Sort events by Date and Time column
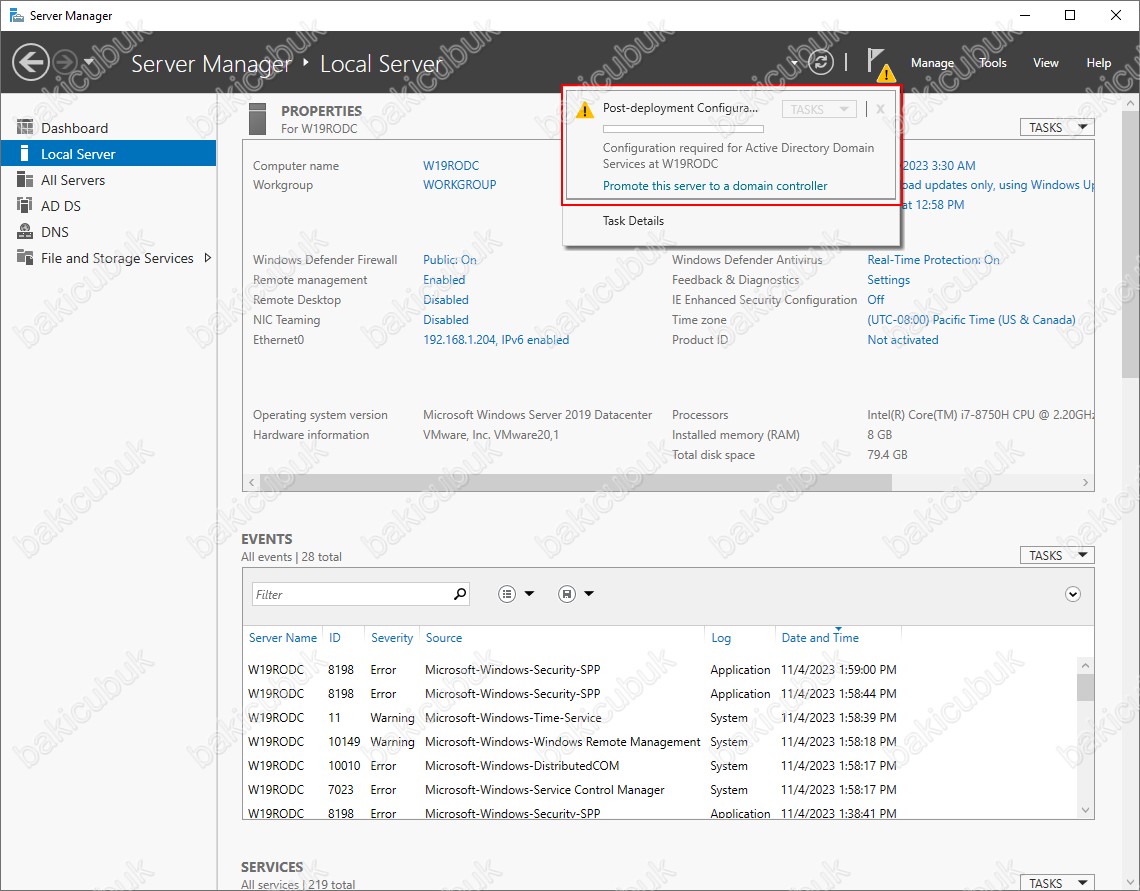The height and width of the screenshot is (891, 1140). (x=819, y=637)
